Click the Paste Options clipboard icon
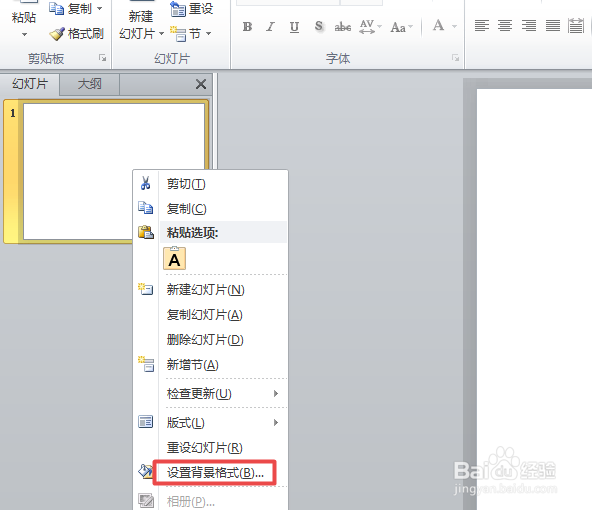 tap(146, 232)
